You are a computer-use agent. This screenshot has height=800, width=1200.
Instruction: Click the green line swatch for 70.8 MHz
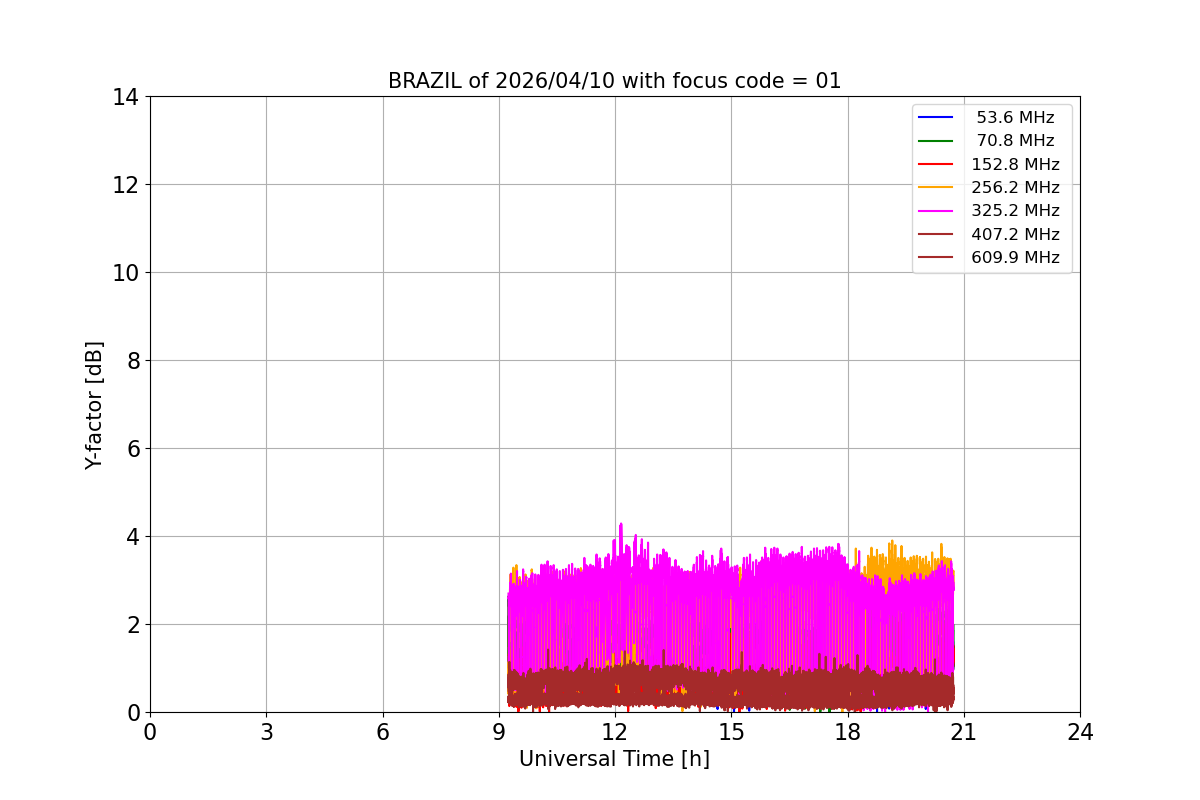point(936,141)
